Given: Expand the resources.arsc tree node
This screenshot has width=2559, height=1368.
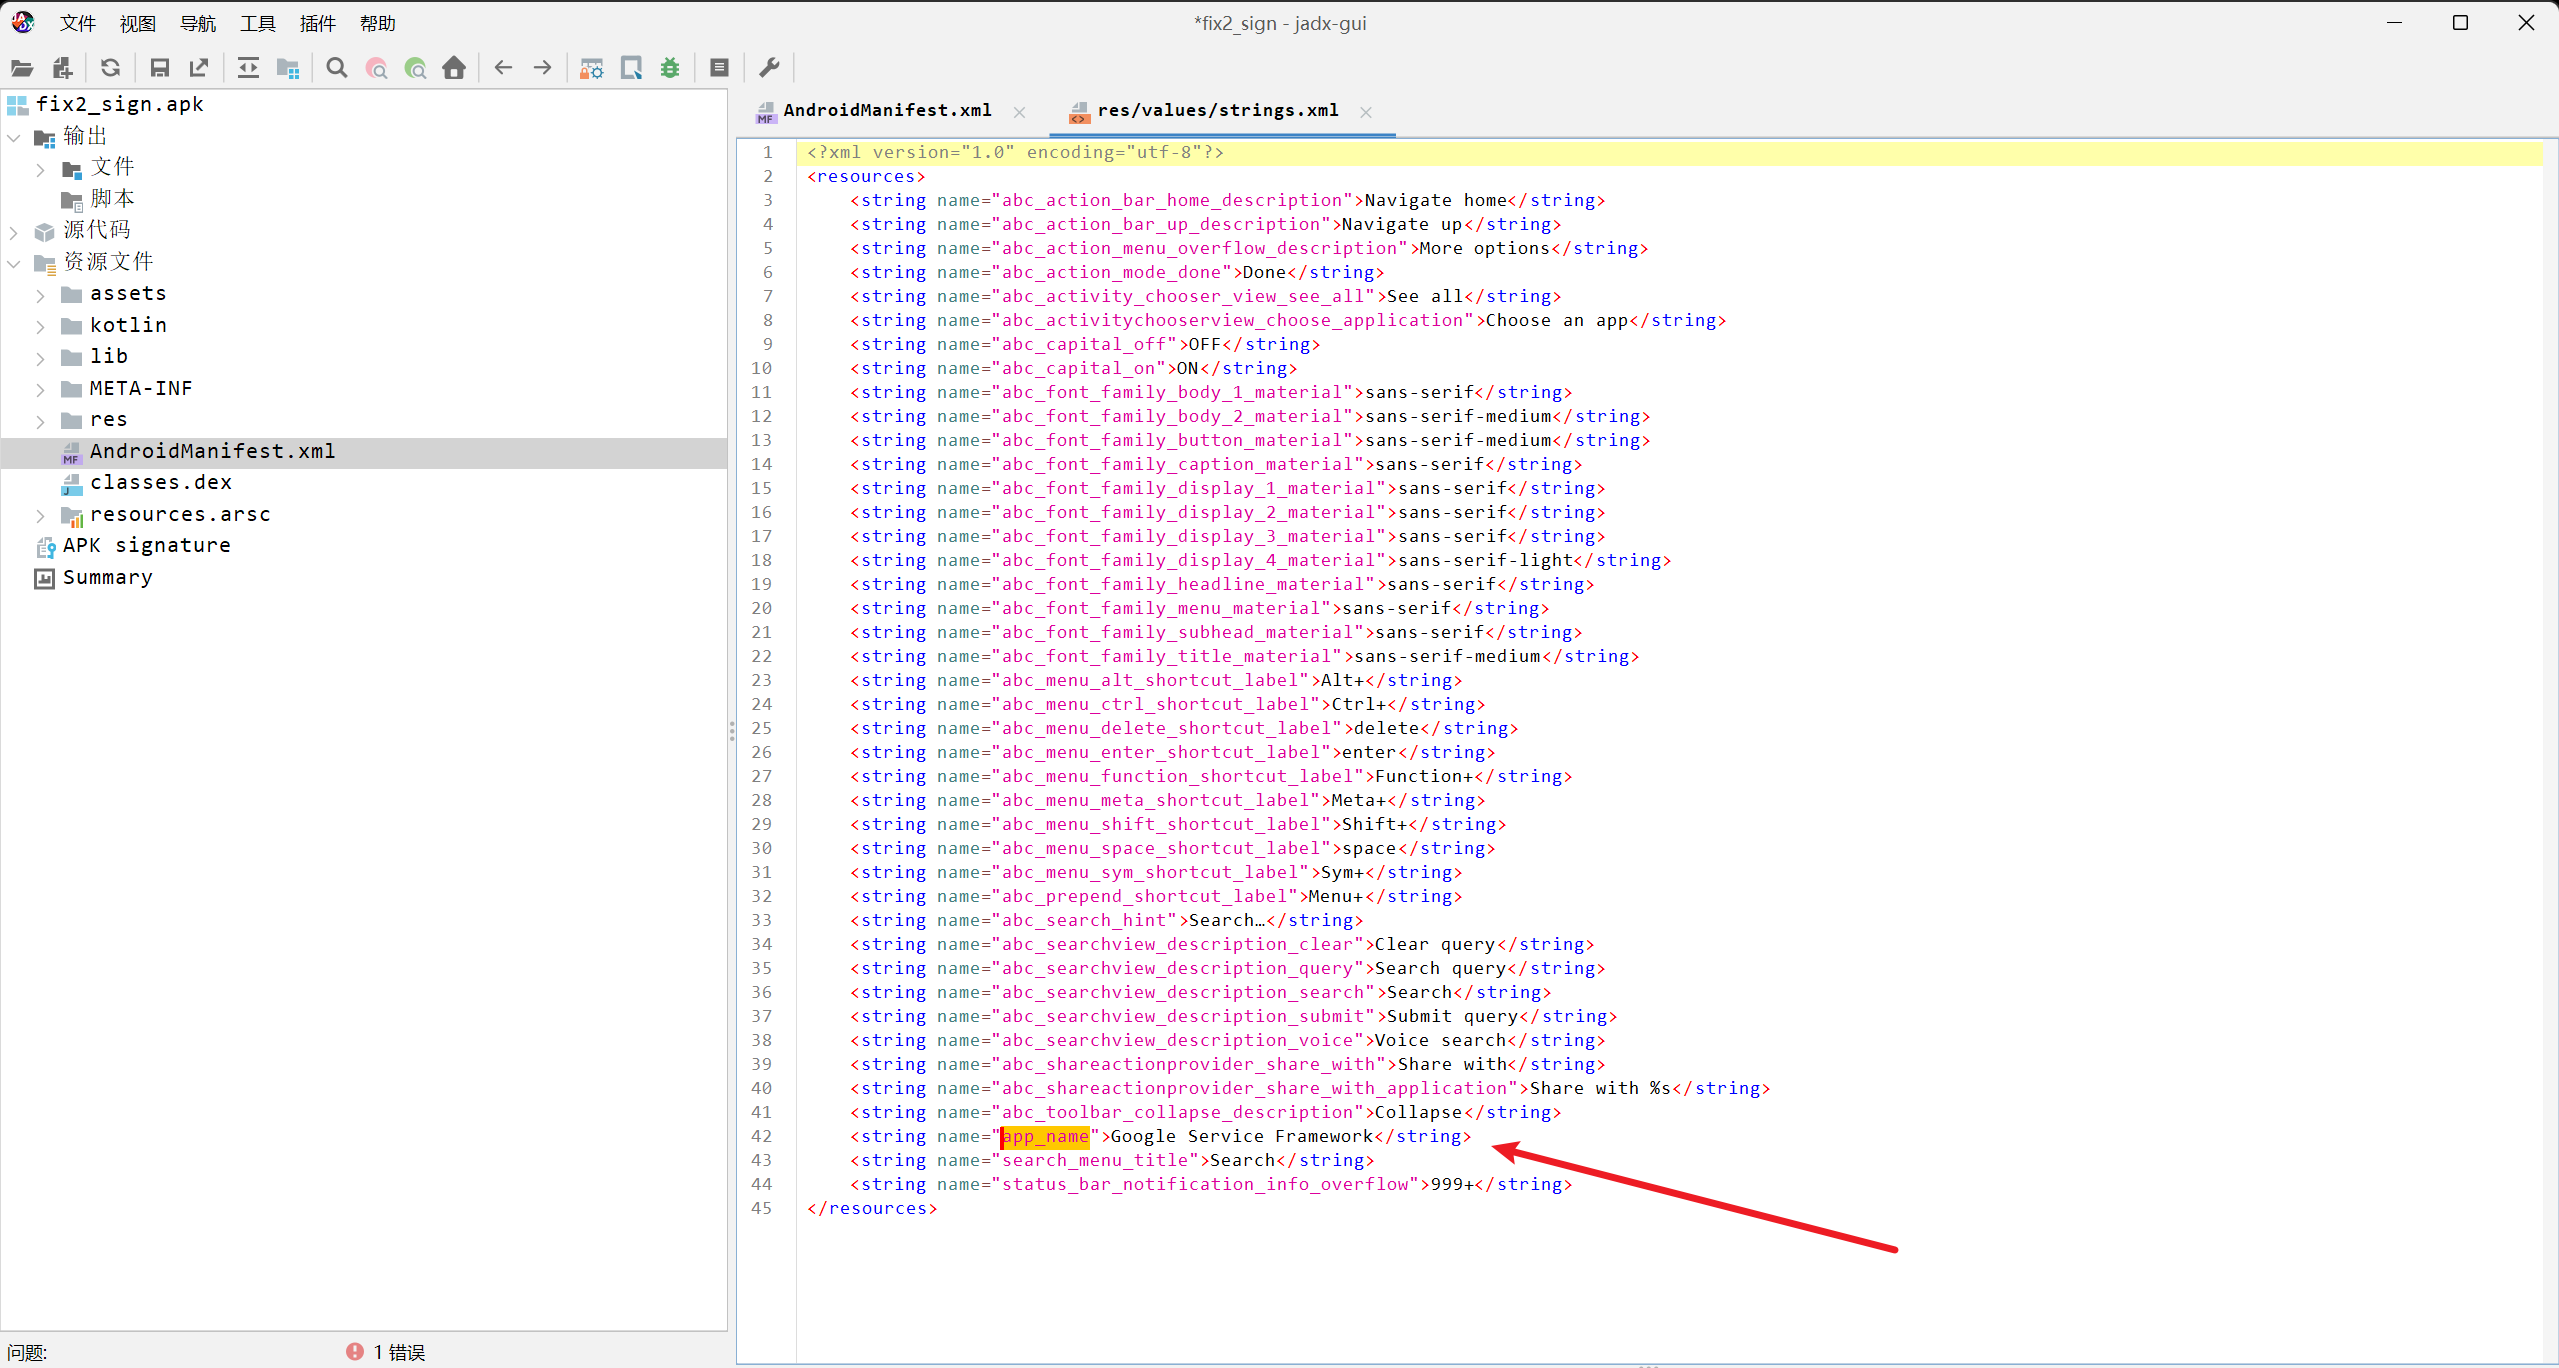Looking at the screenshot, I should [x=40, y=516].
